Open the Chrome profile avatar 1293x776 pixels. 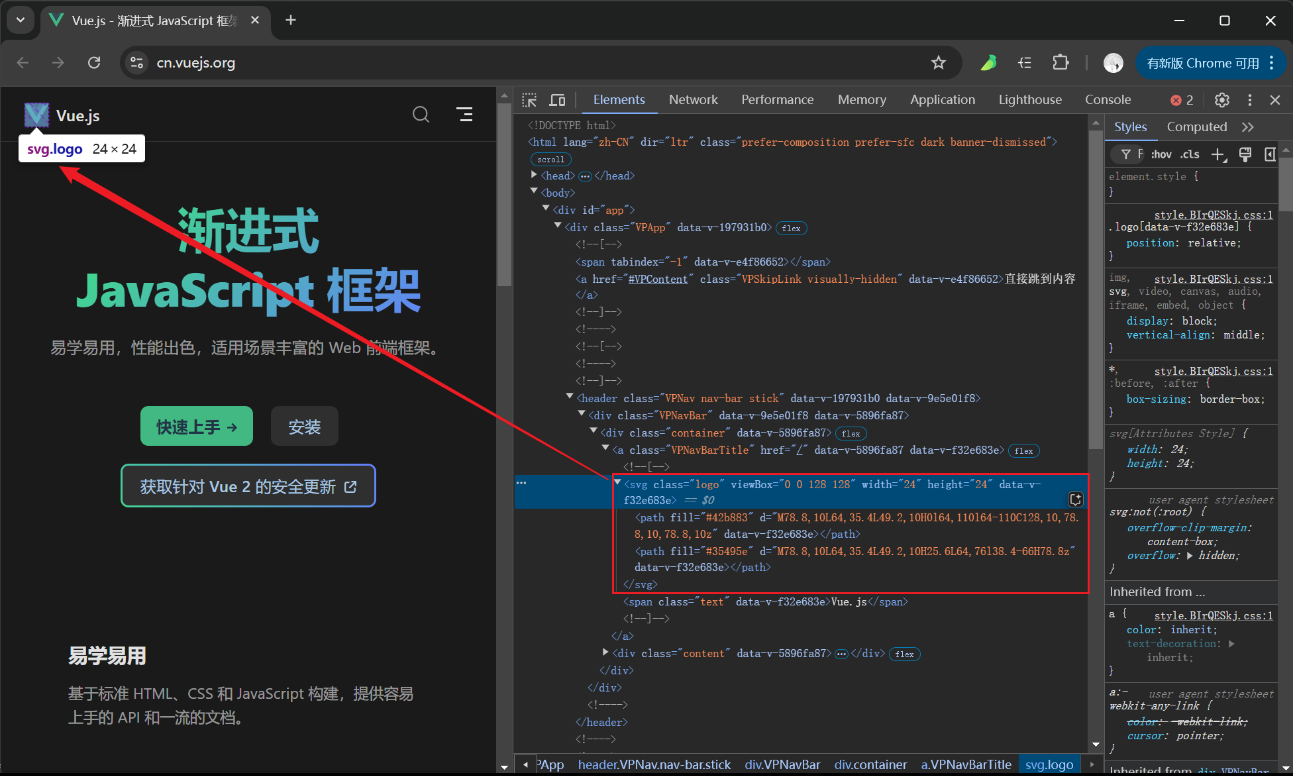coord(1113,63)
